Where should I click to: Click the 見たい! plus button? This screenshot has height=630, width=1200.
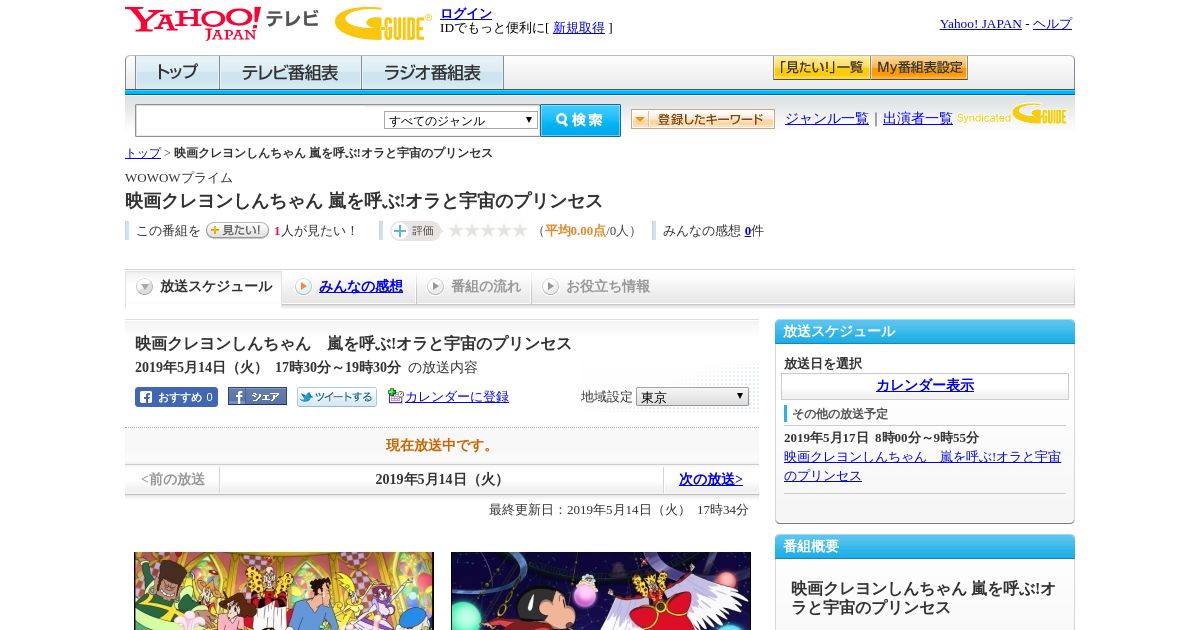[237, 230]
